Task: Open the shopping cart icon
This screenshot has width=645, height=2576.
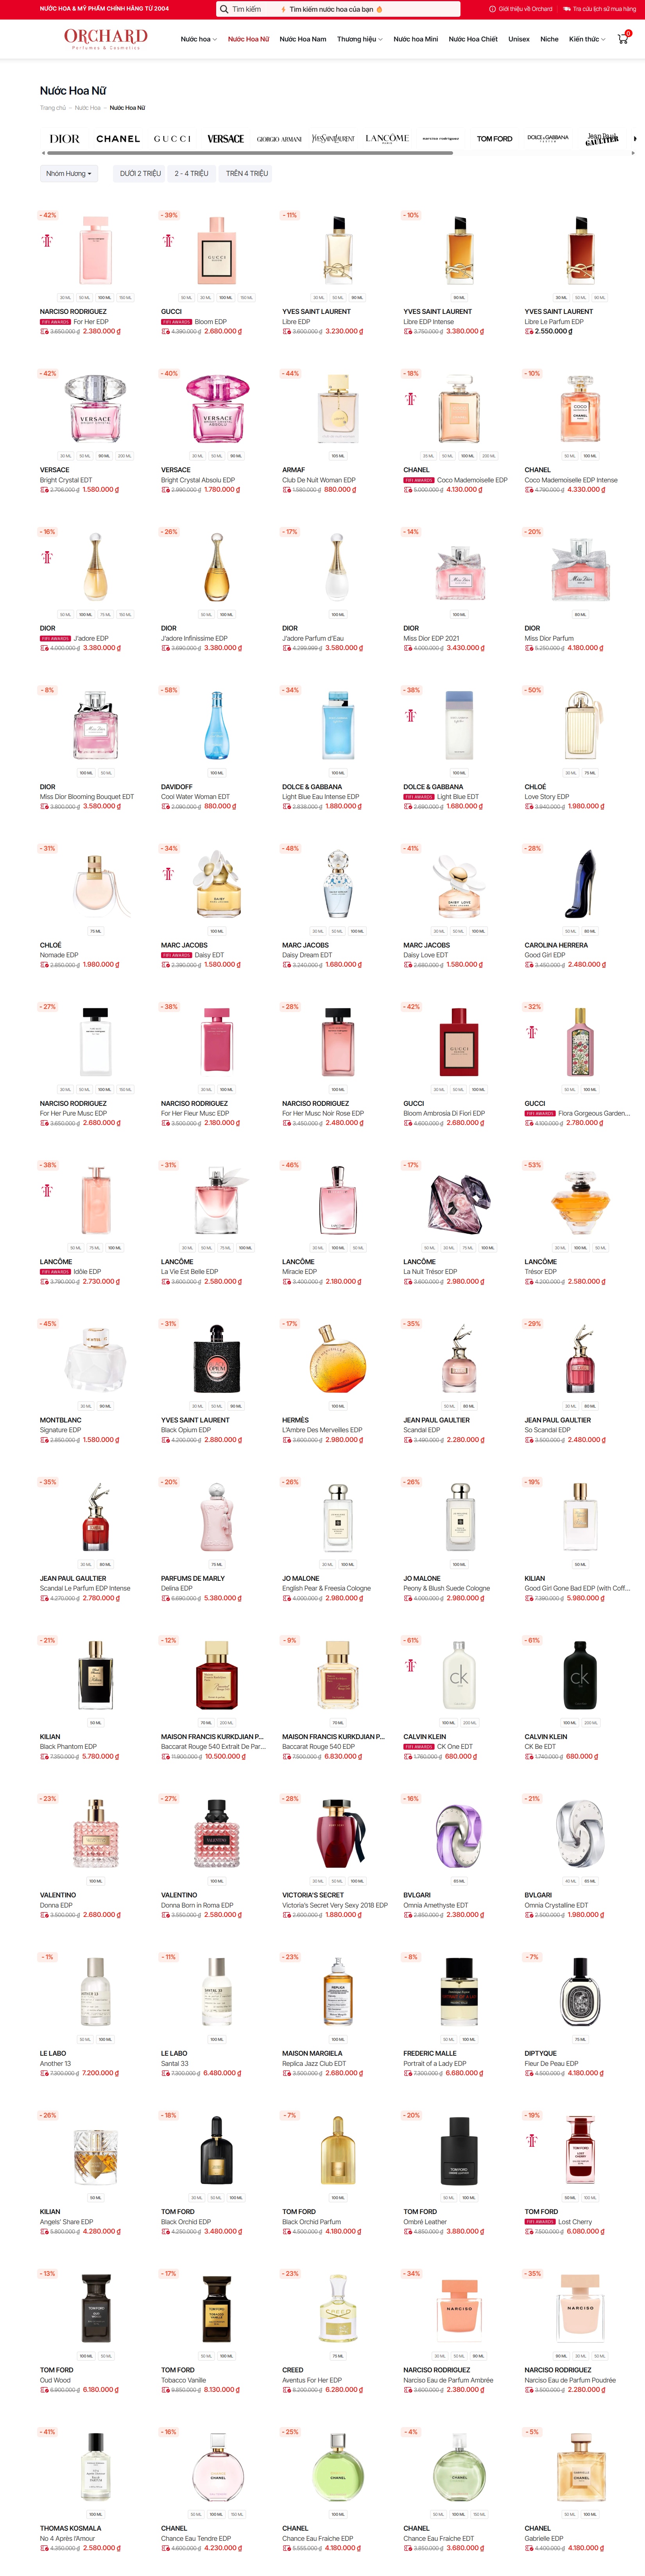Action: (x=622, y=39)
